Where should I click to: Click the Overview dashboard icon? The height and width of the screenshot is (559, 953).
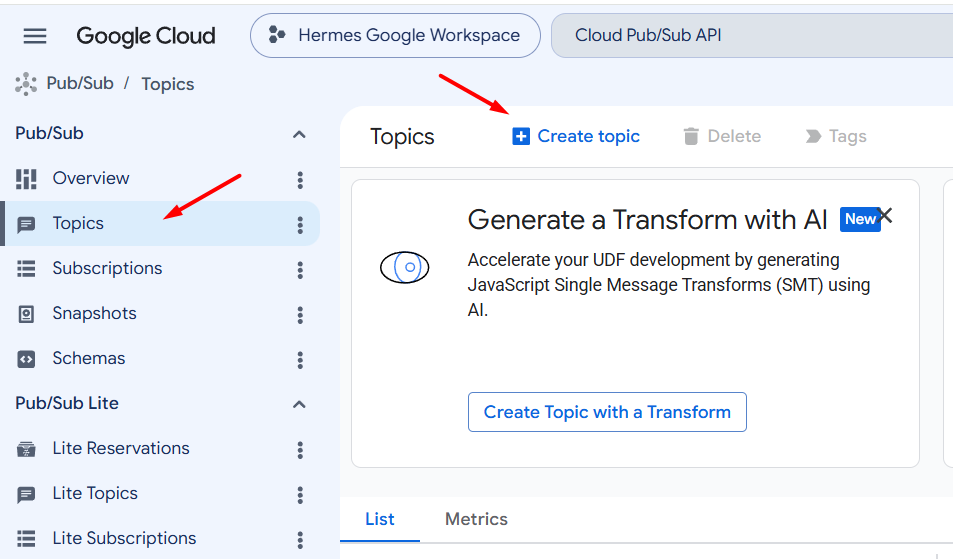26,179
